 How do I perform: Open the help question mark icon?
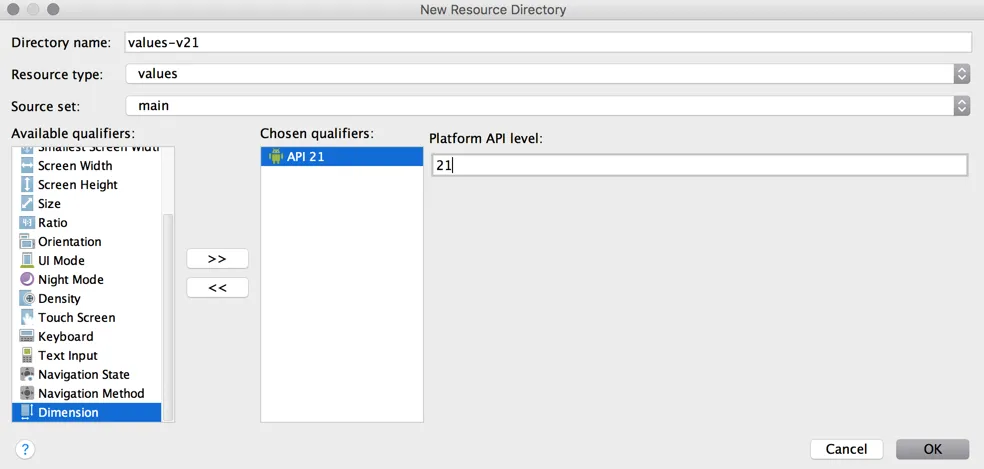coord(26,449)
